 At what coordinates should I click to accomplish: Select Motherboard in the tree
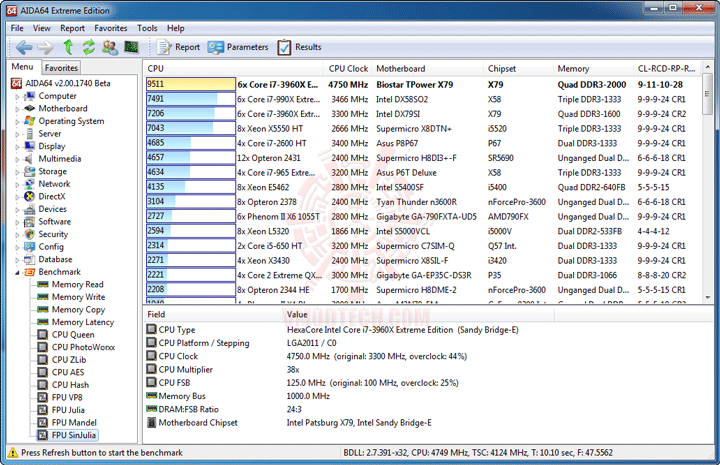click(62, 108)
